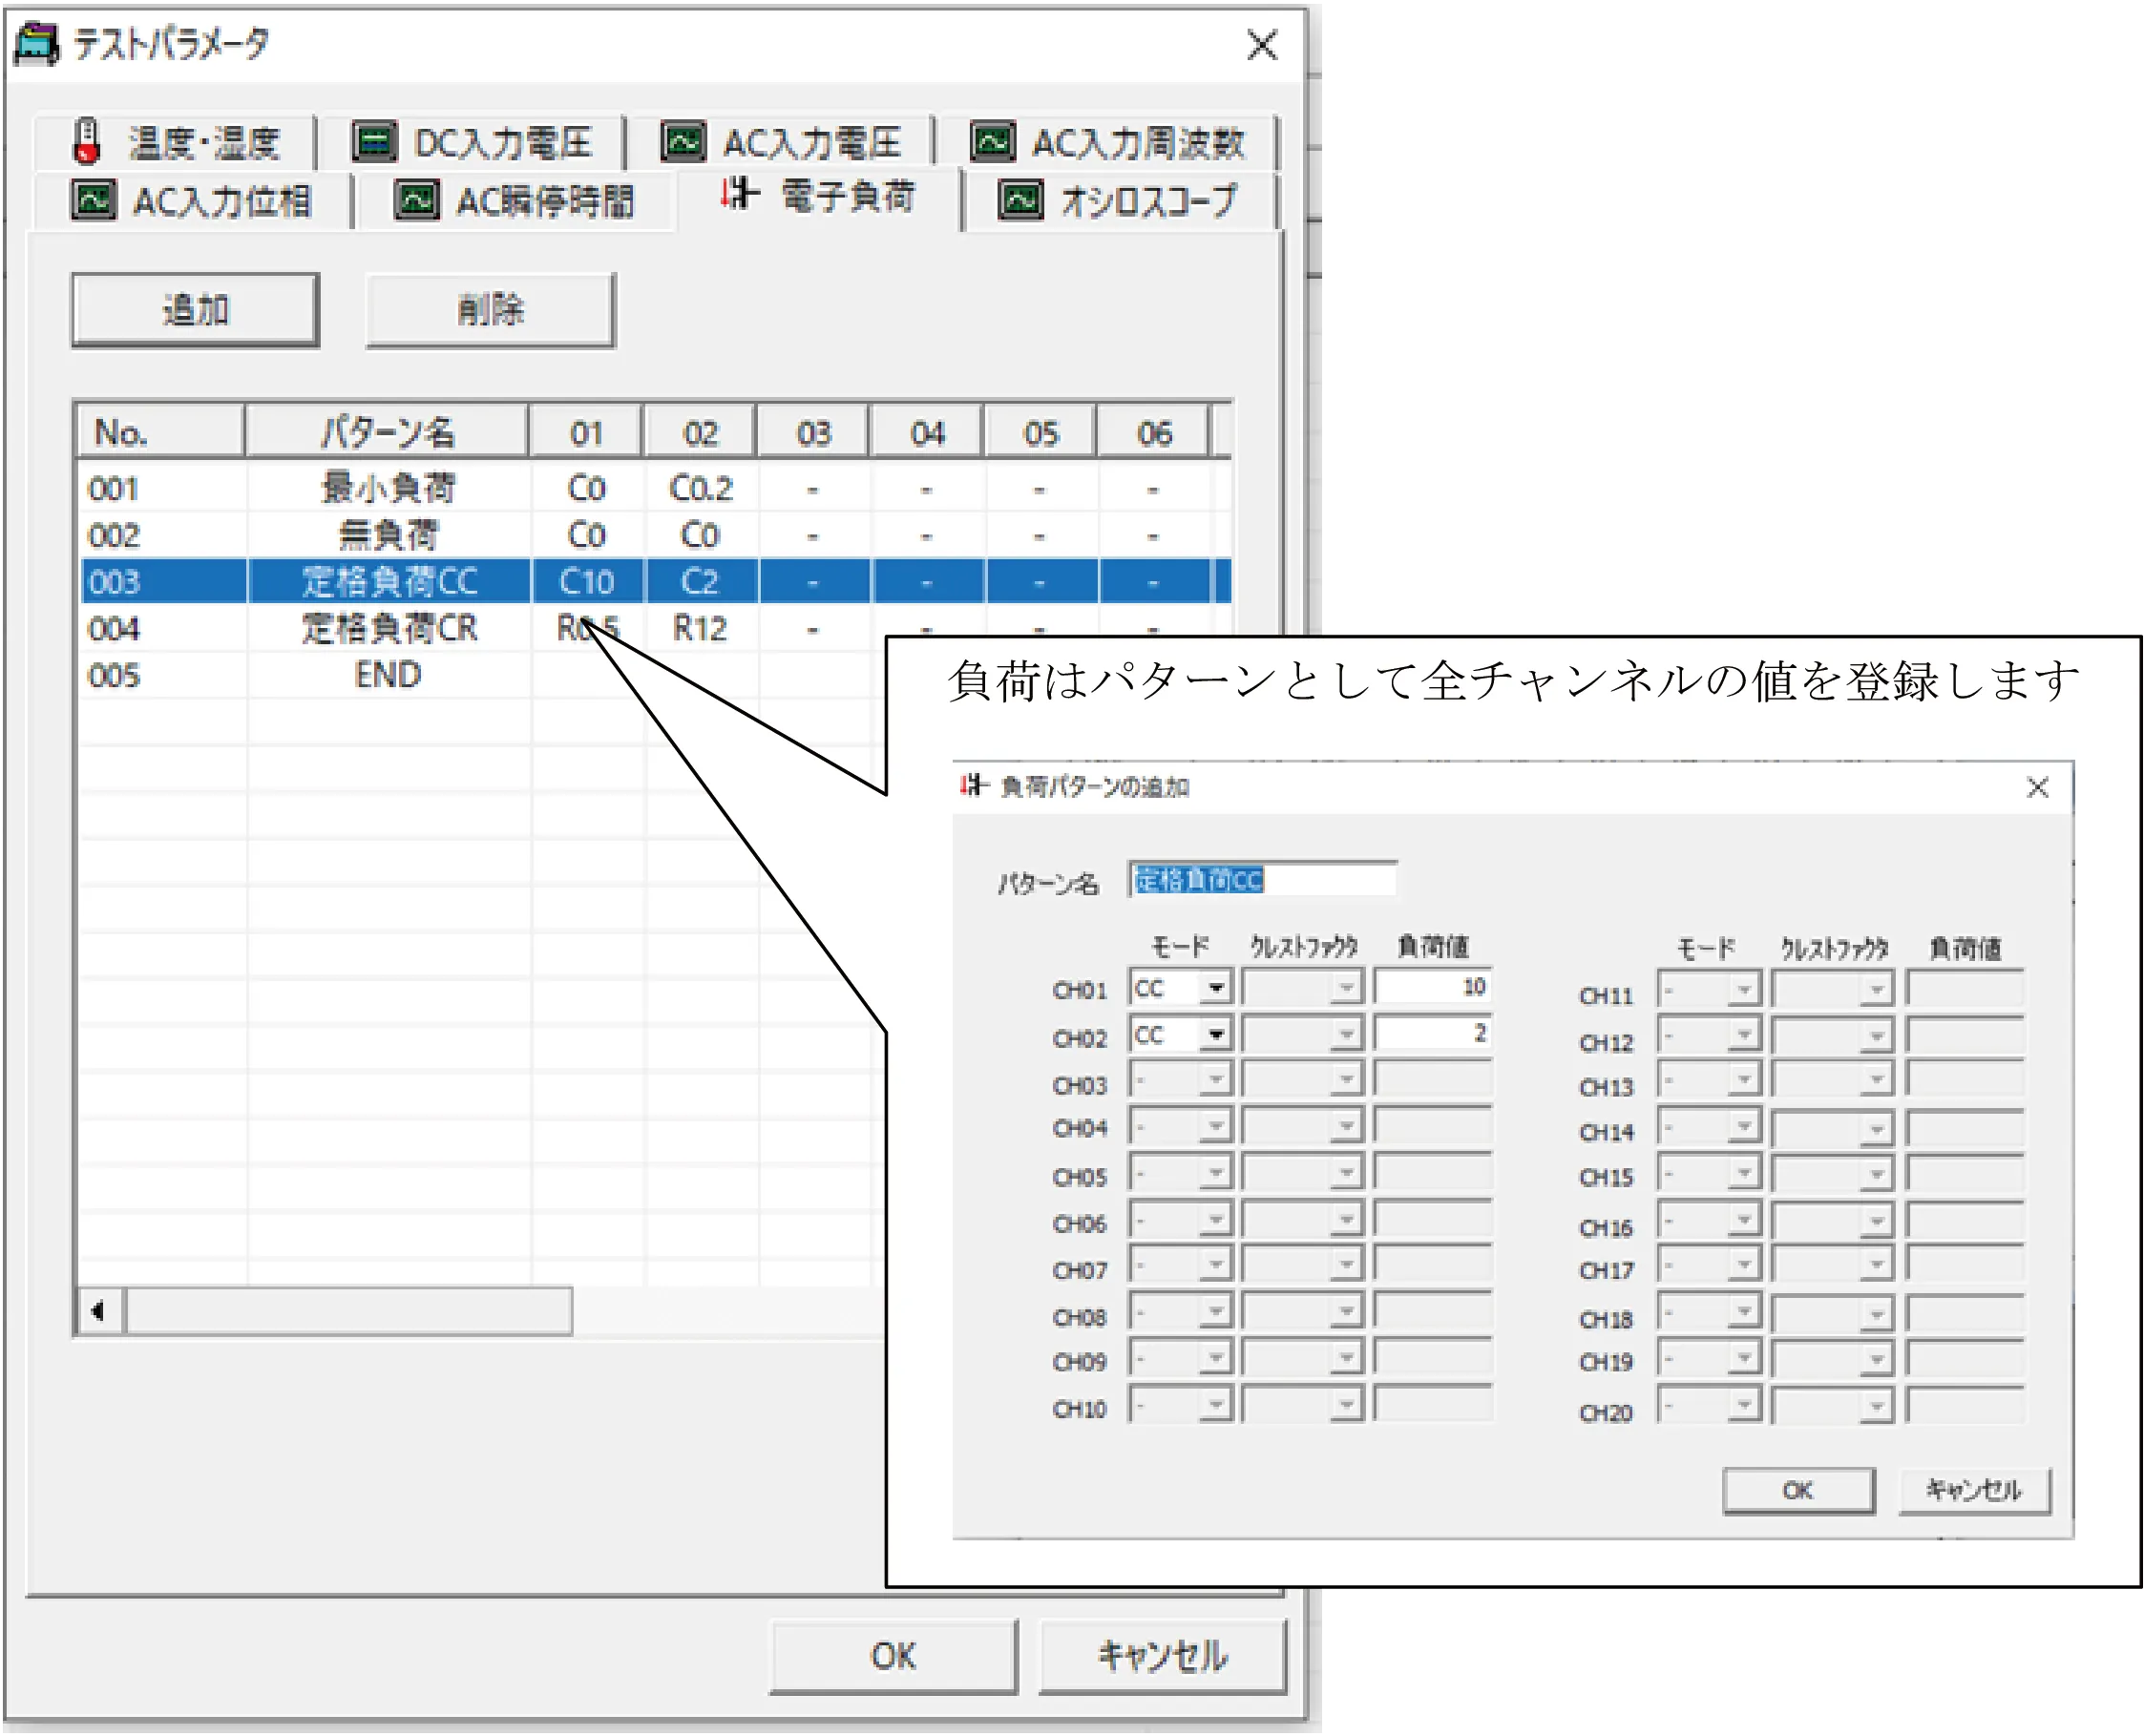The width and height of the screenshot is (2144, 1736).
Task: Click the 電子負荷 load icon
Action: point(739,193)
